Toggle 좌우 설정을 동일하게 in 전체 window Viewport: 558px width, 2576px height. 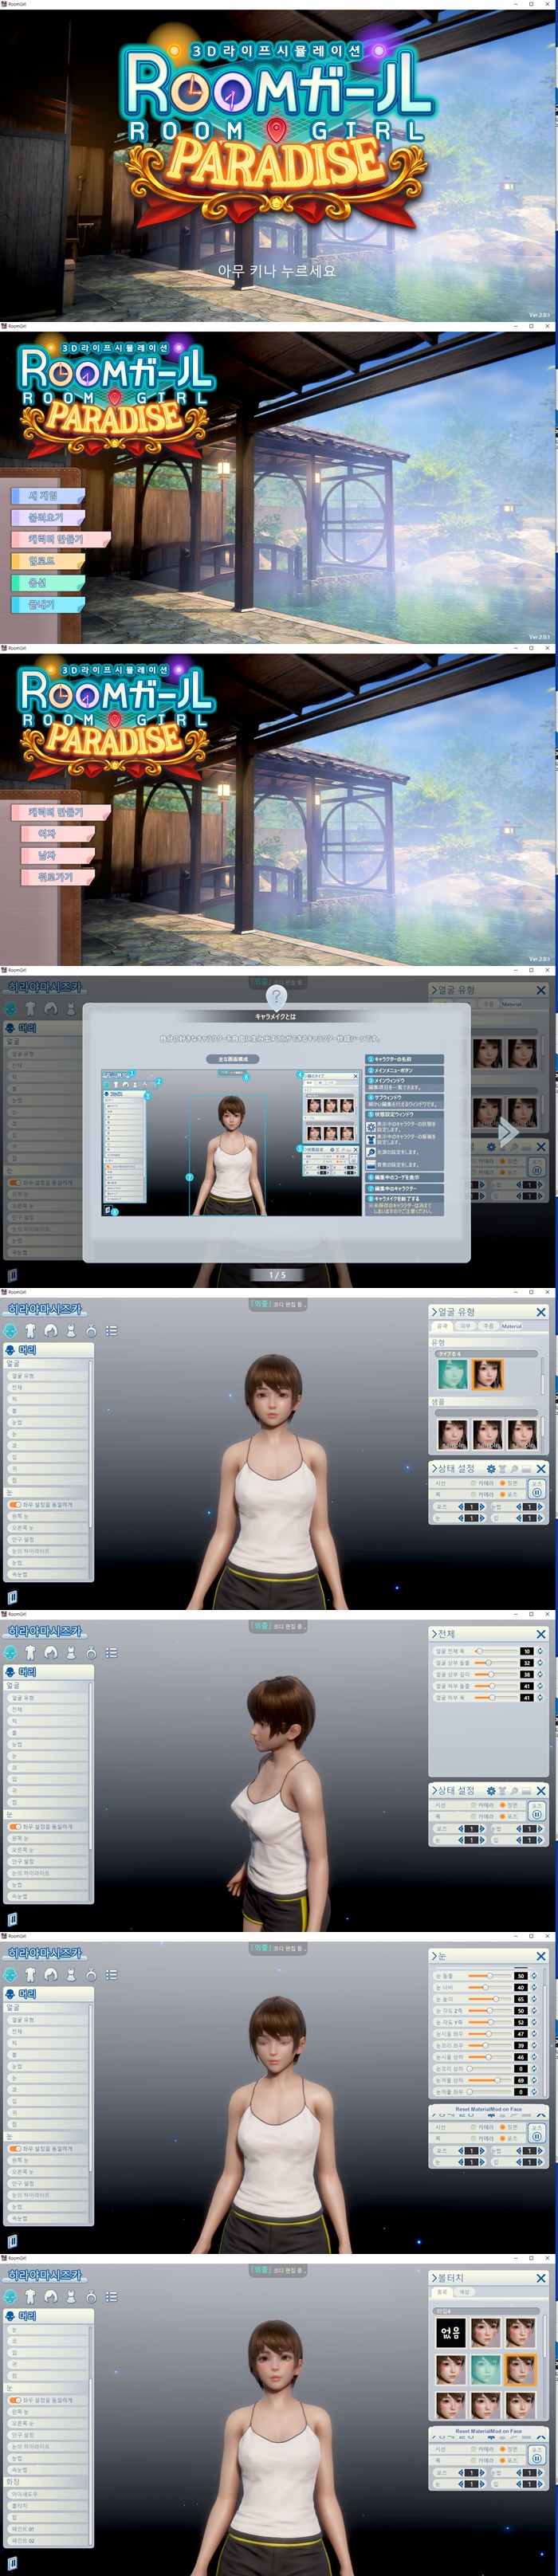pos(15,1826)
